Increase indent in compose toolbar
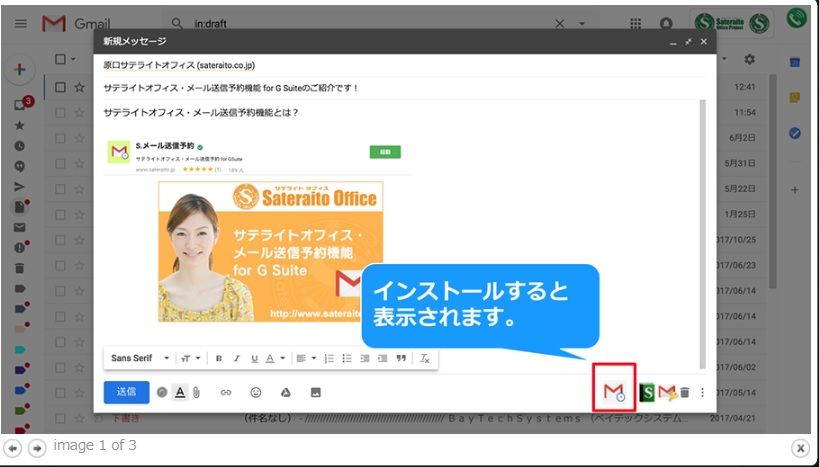This screenshot has width=819, height=467. pyautogui.click(x=382, y=358)
